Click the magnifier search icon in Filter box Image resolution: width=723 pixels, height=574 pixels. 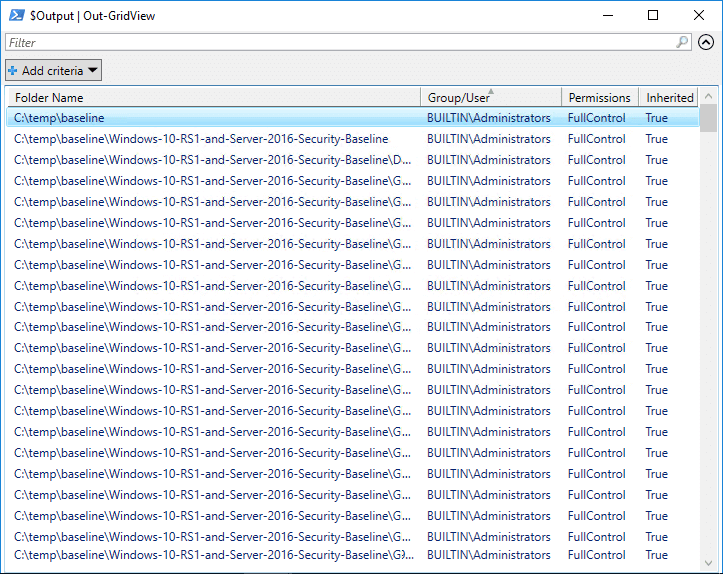pyautogui.click(x=682, y=42)
